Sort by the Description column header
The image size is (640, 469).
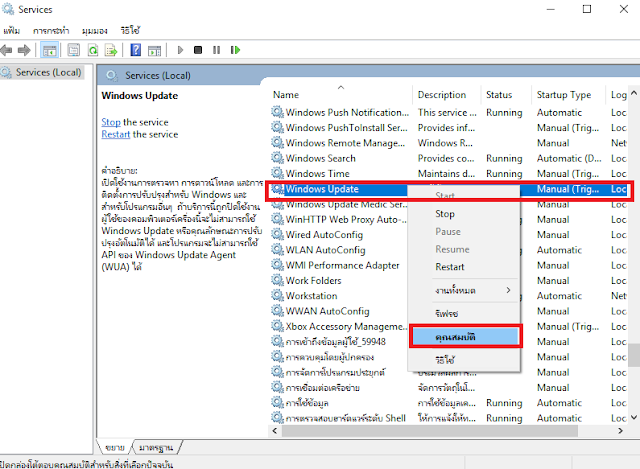click(x=446, y=95)
